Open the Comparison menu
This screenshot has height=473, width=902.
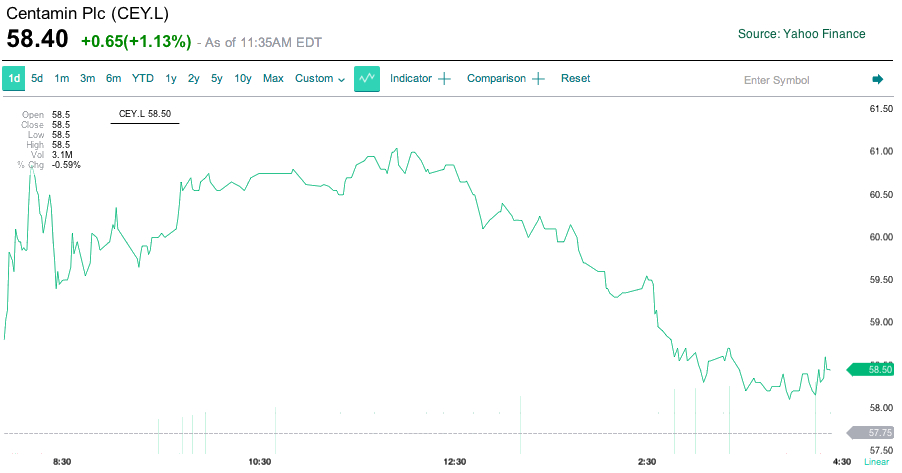(496, 79)
